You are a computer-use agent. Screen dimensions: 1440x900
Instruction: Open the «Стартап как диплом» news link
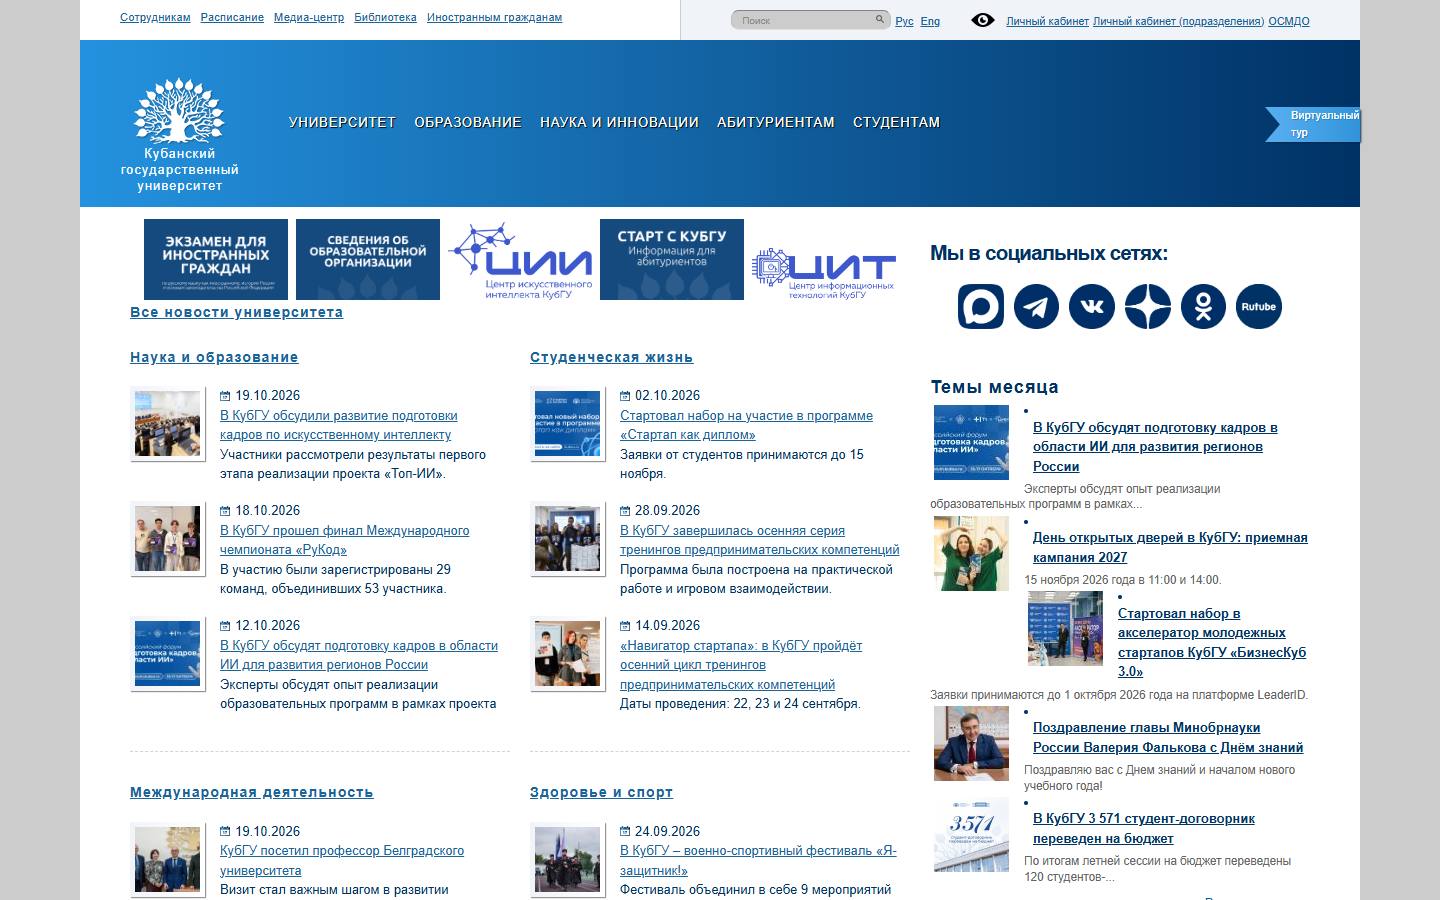coord(746,425)
